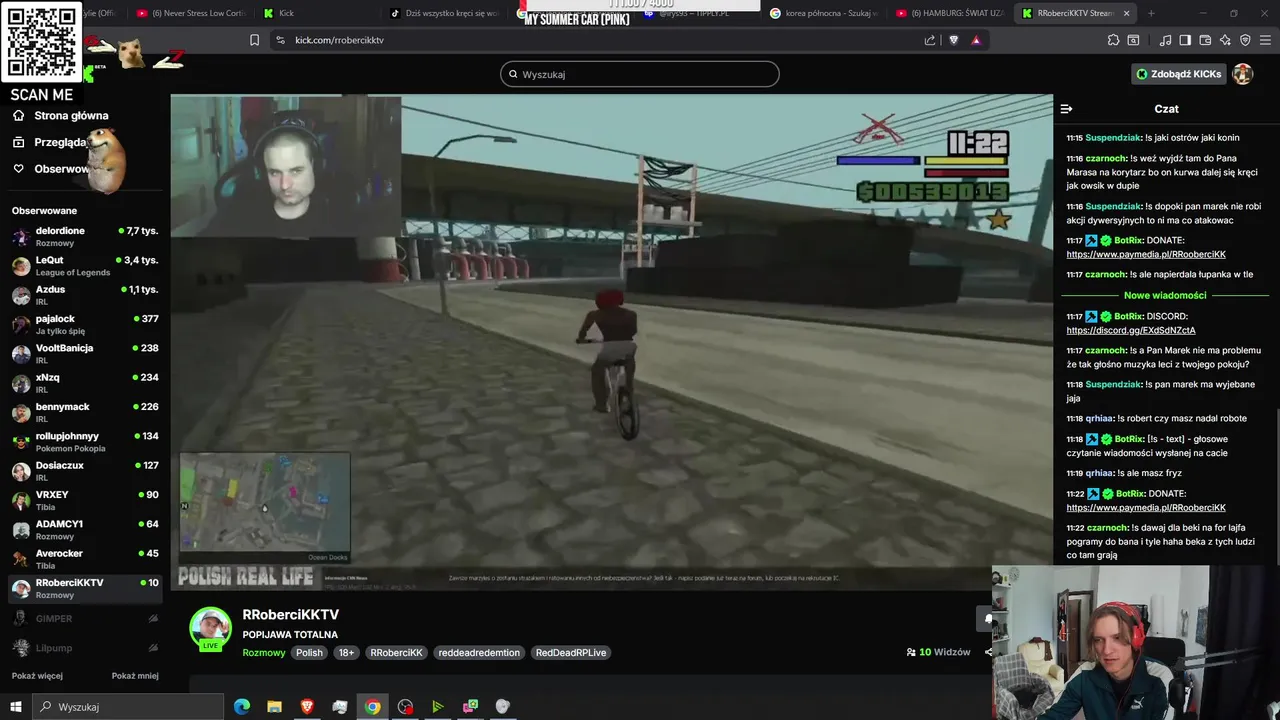Open new browser tab with plus button
The image size is (1280, 720).
point(1151,13)
